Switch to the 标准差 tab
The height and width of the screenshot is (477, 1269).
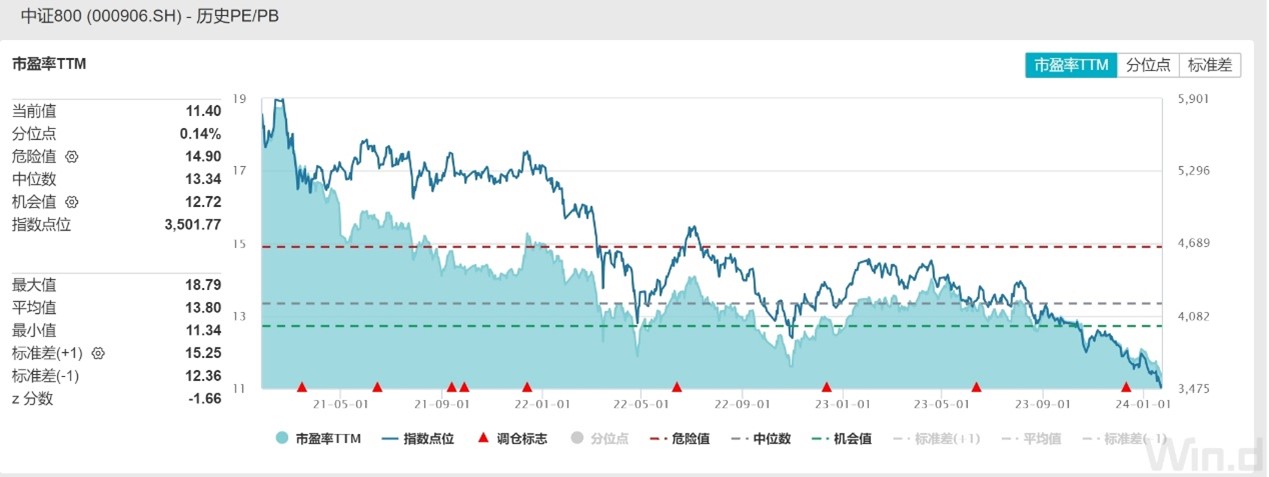point(1210,65)
